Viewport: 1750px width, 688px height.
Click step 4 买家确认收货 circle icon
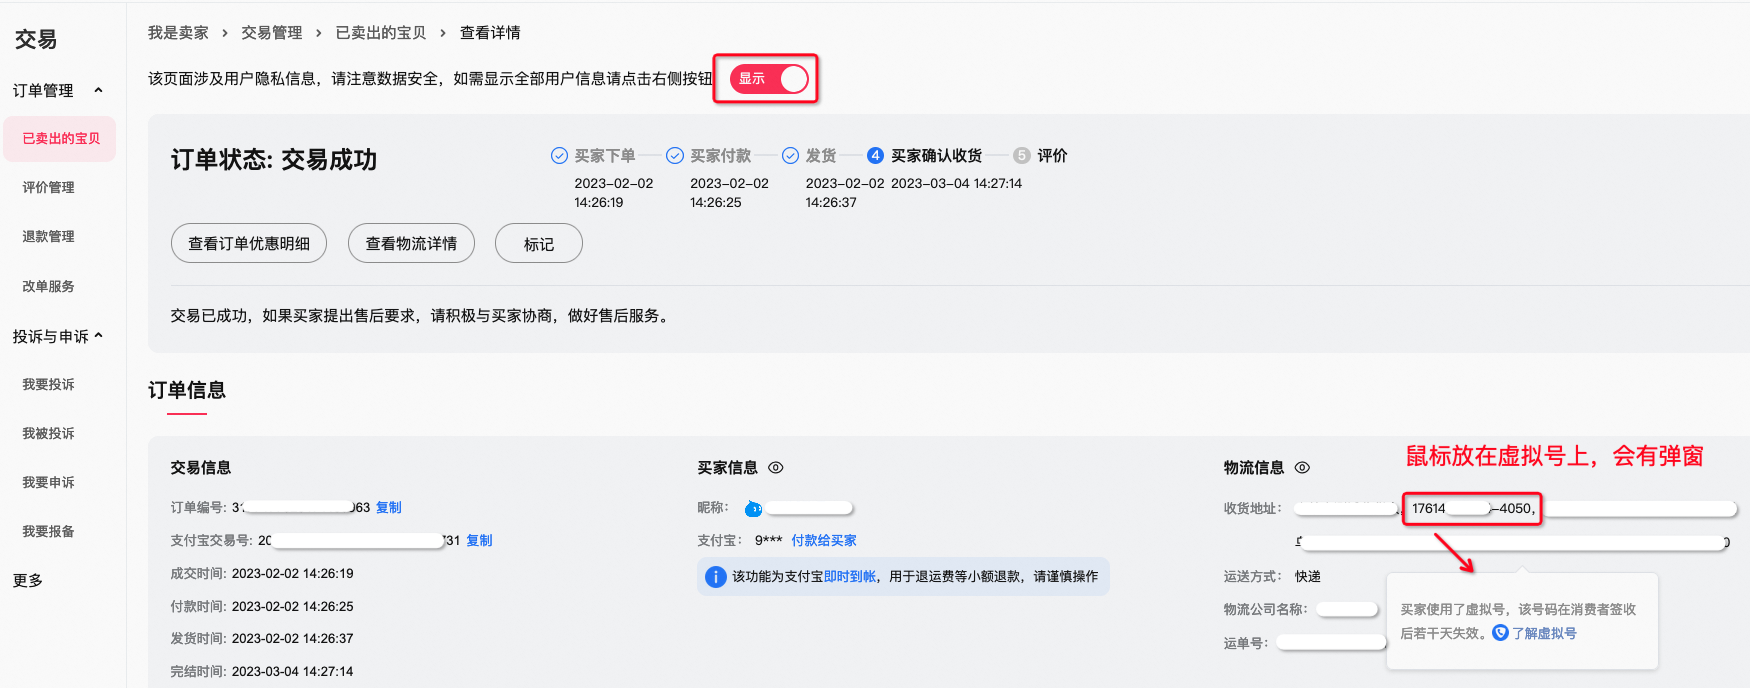coord(875,155)
